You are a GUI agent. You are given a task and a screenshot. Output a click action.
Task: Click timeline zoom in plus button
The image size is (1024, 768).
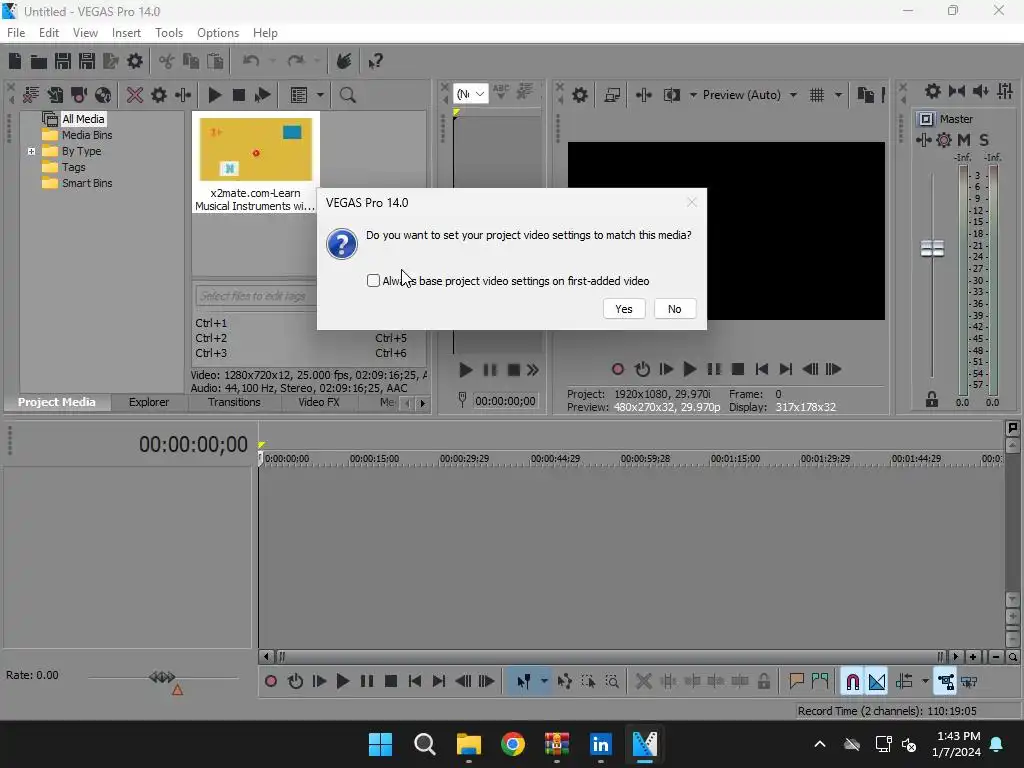tap(973, 657)
